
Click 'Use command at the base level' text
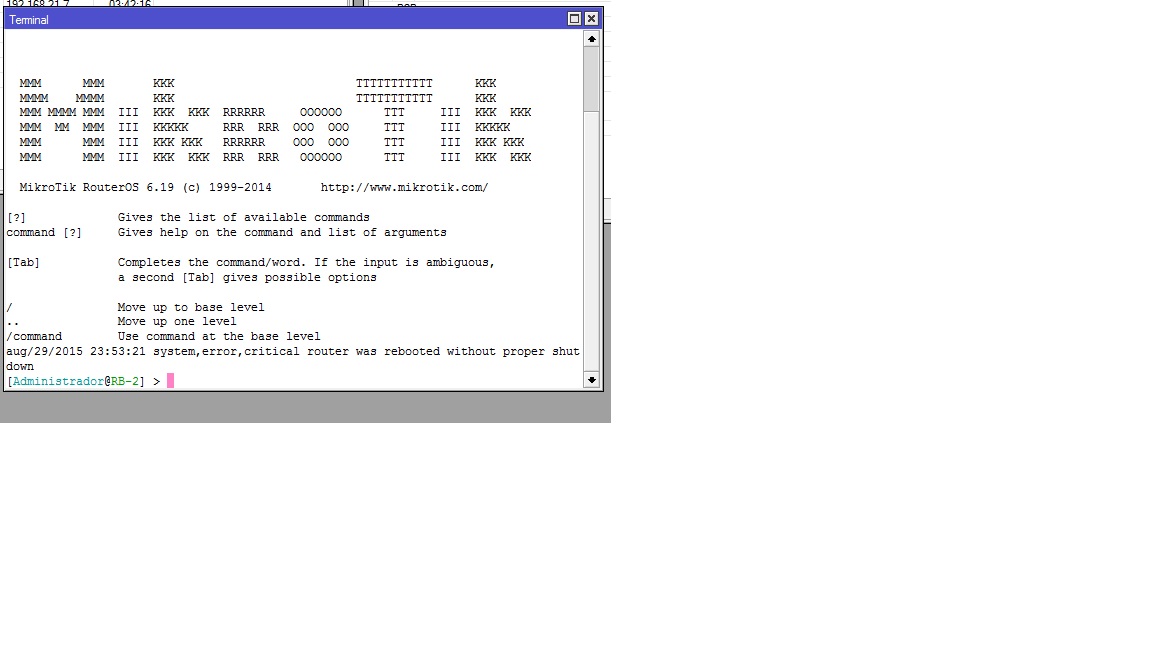click(219, 336)
